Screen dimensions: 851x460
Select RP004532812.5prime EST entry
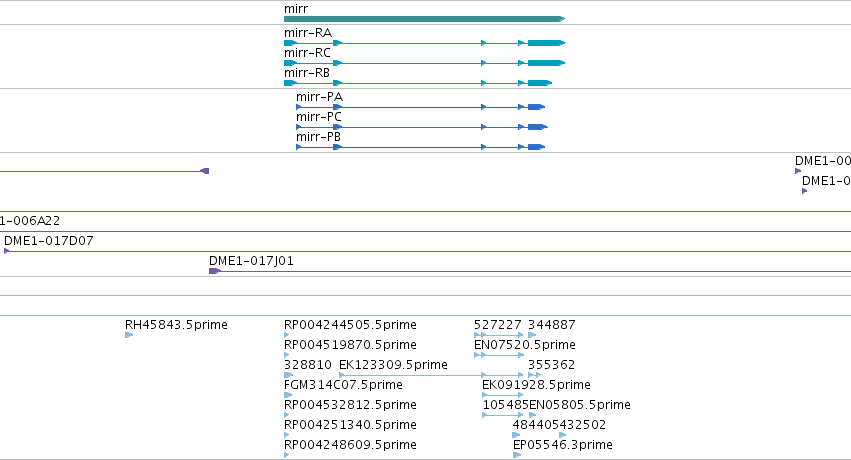point(351,405)
